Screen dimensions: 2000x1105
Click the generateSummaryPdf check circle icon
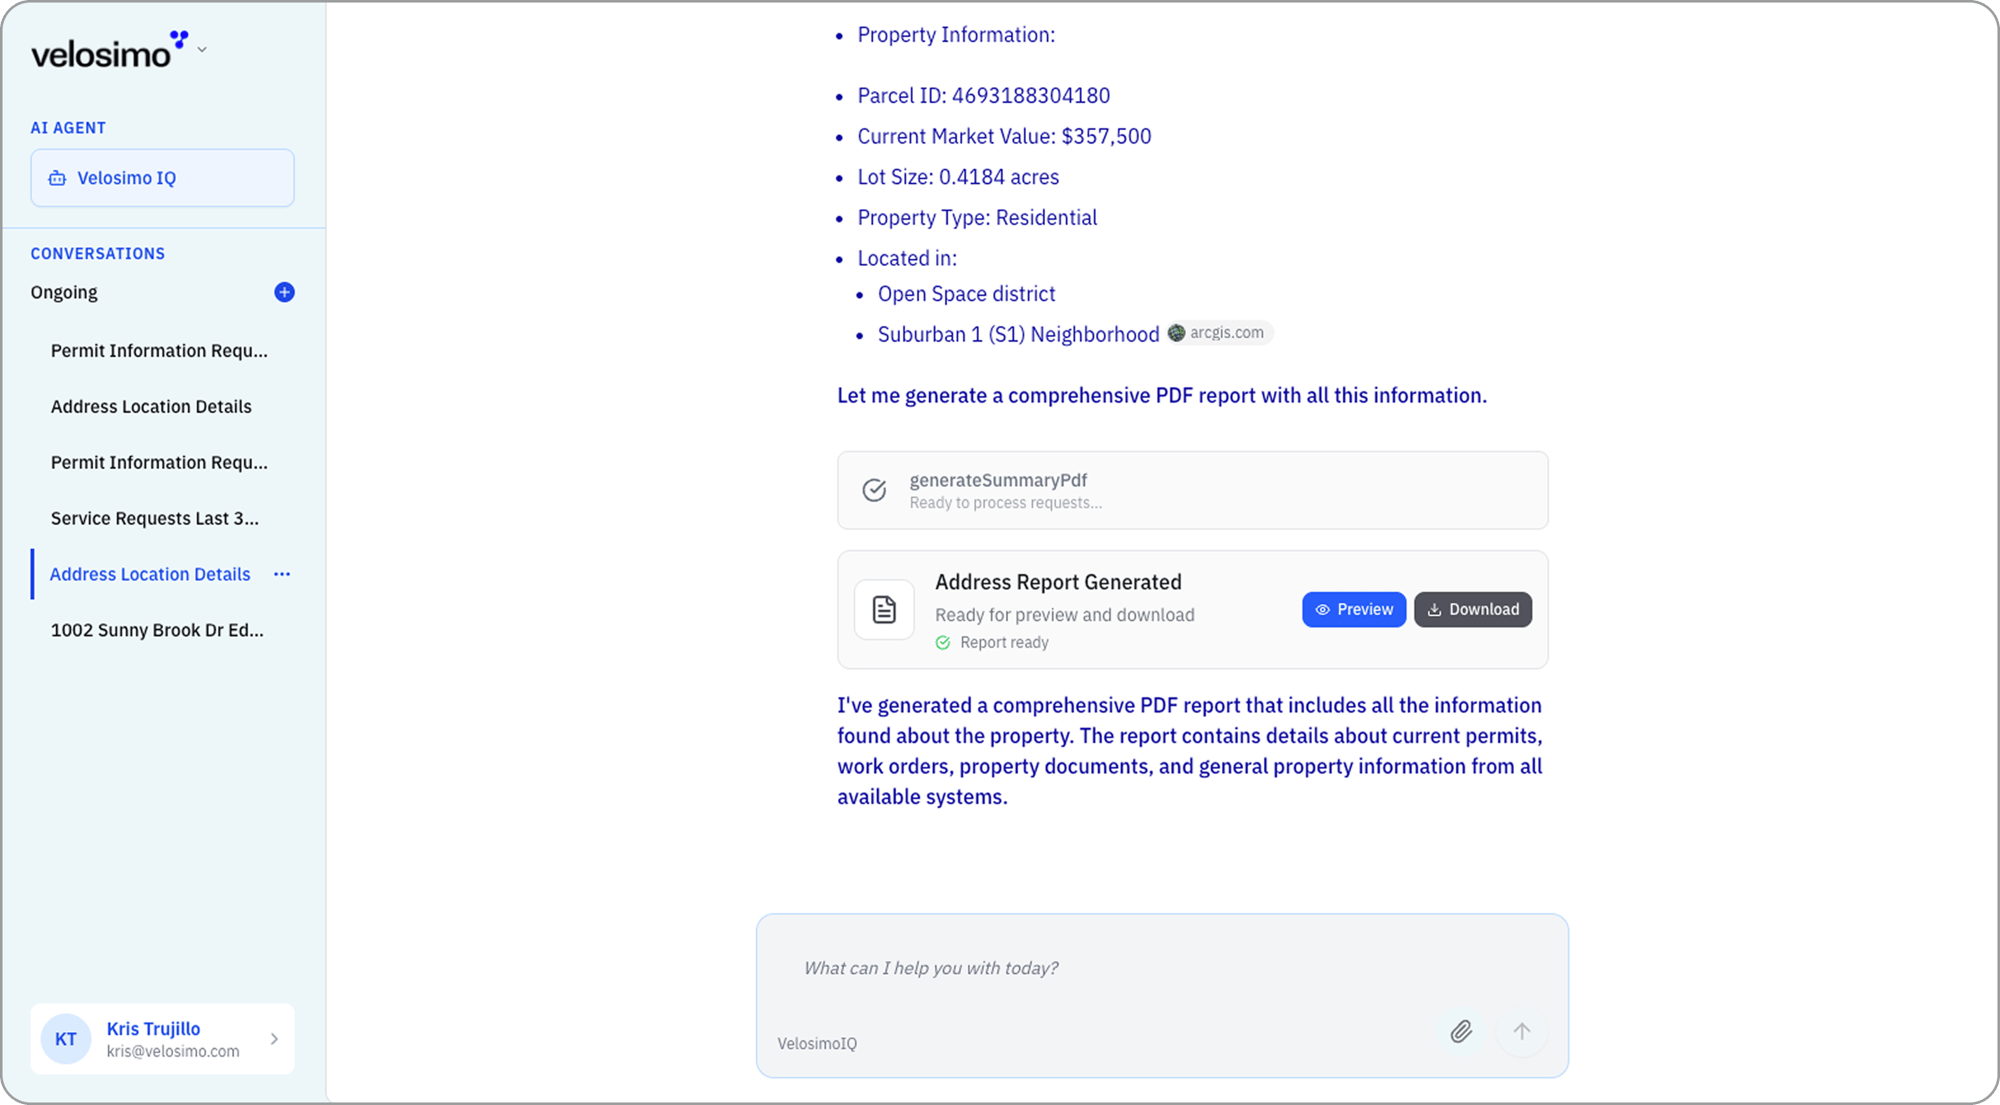click(x=874, y=490)
